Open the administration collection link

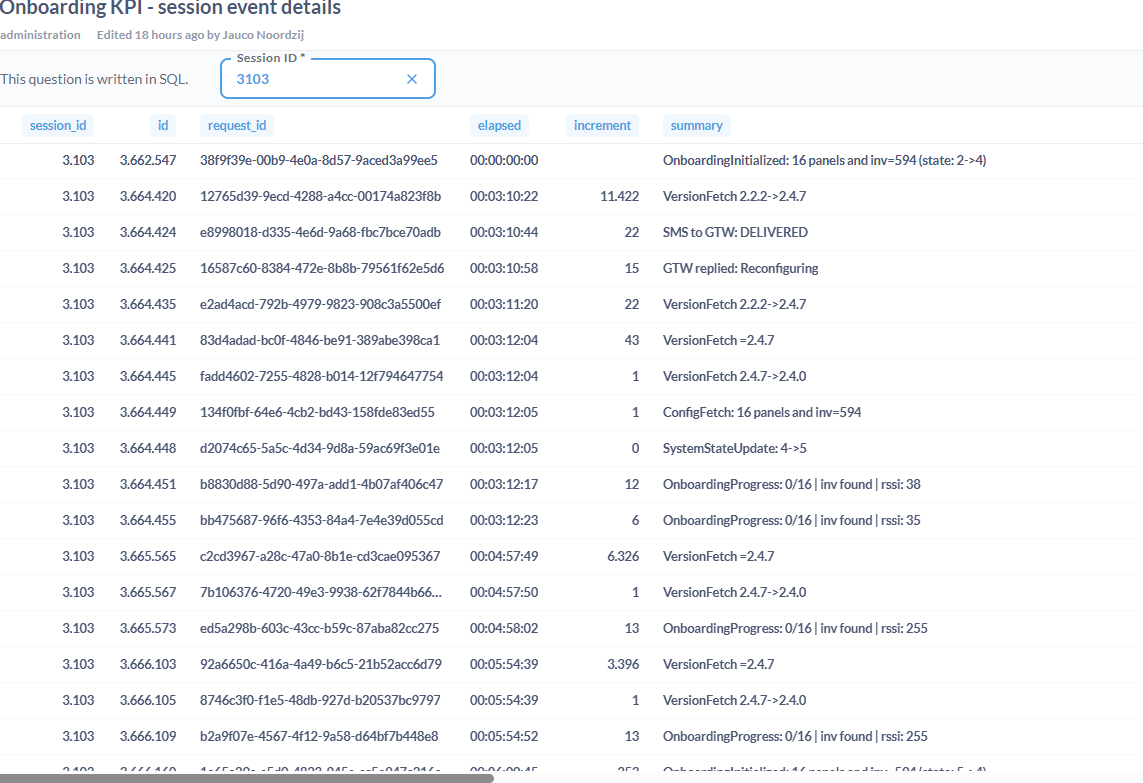(x=40, y=35)
